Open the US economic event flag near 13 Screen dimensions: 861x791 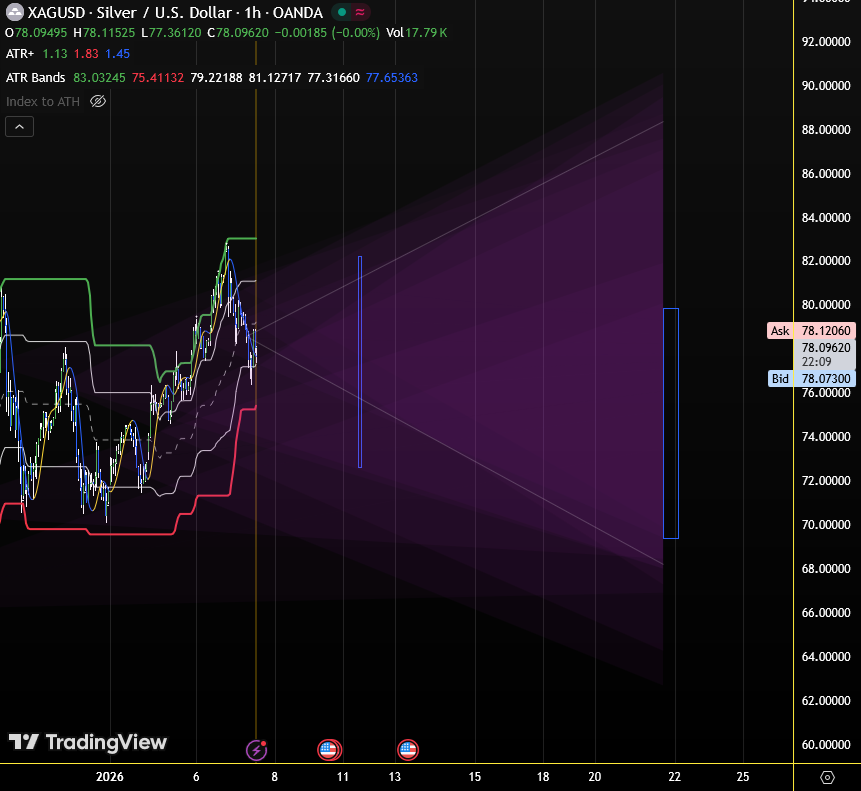pos(407,750)
